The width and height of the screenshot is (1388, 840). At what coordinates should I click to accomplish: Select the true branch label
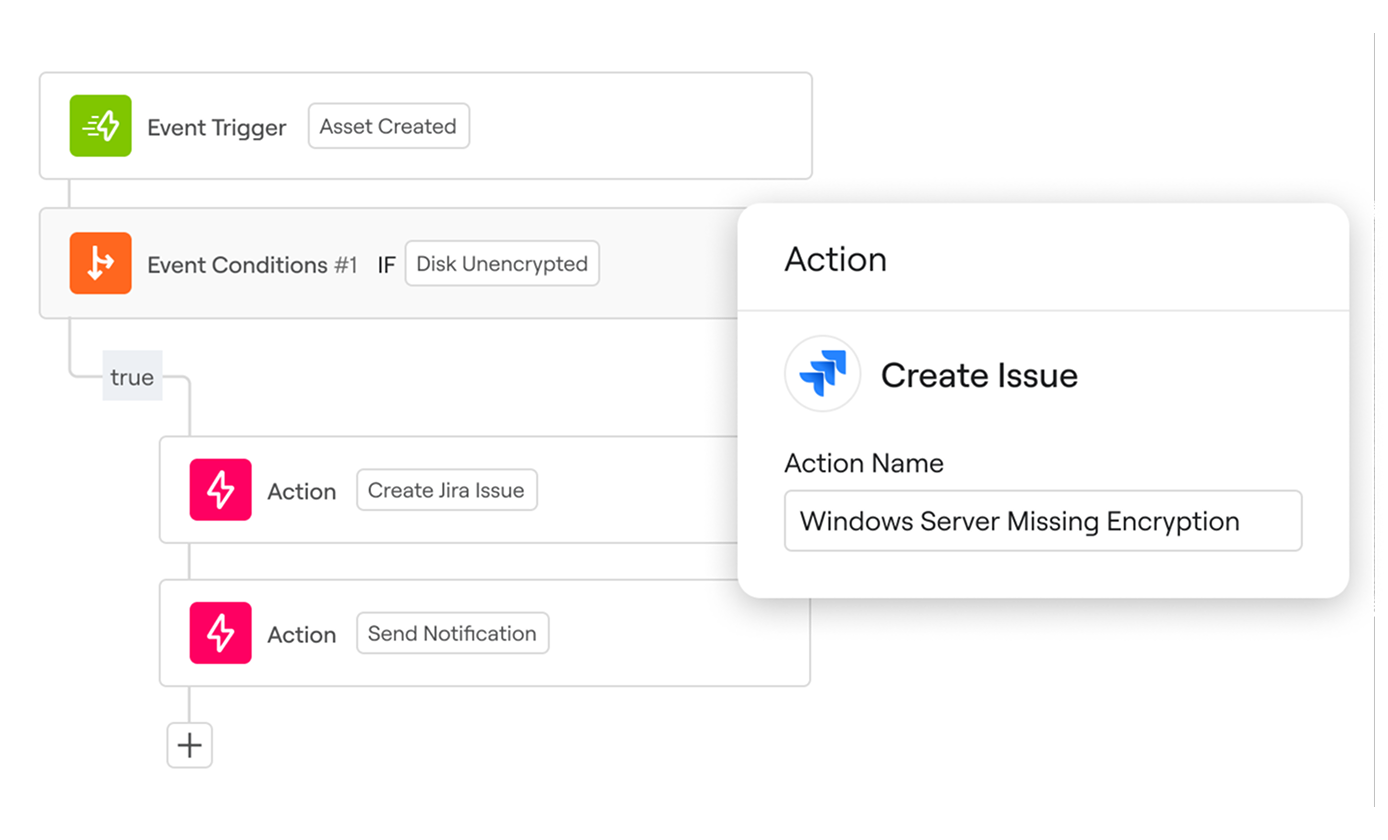[131, 376]
